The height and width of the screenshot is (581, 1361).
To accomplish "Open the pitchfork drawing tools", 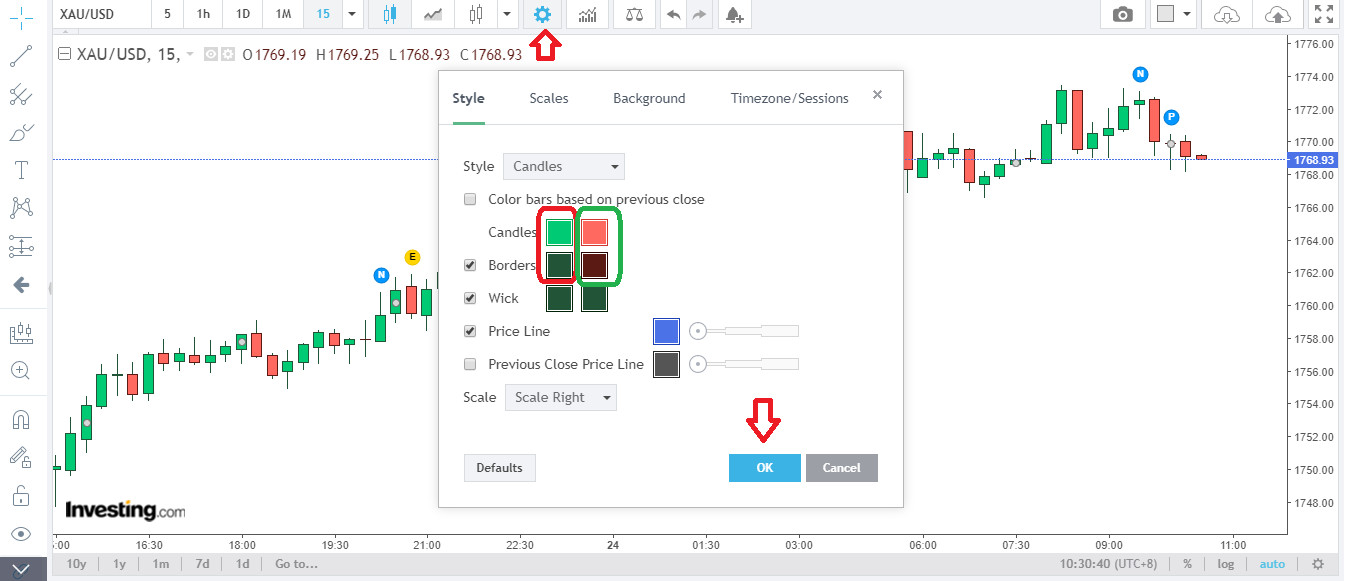I will click(x=22, y=95).
